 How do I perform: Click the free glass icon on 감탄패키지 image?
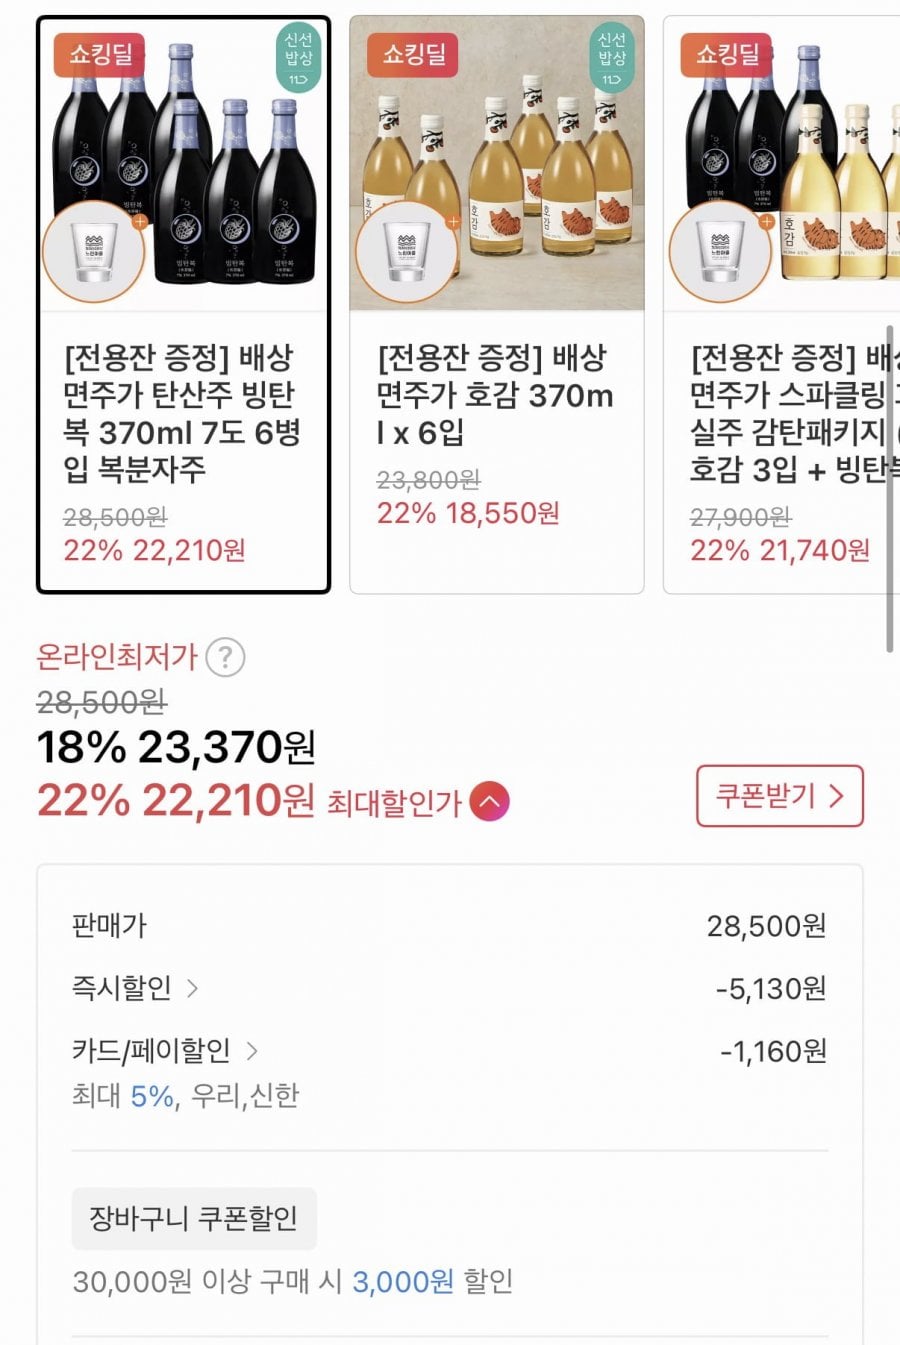[719, 250]
